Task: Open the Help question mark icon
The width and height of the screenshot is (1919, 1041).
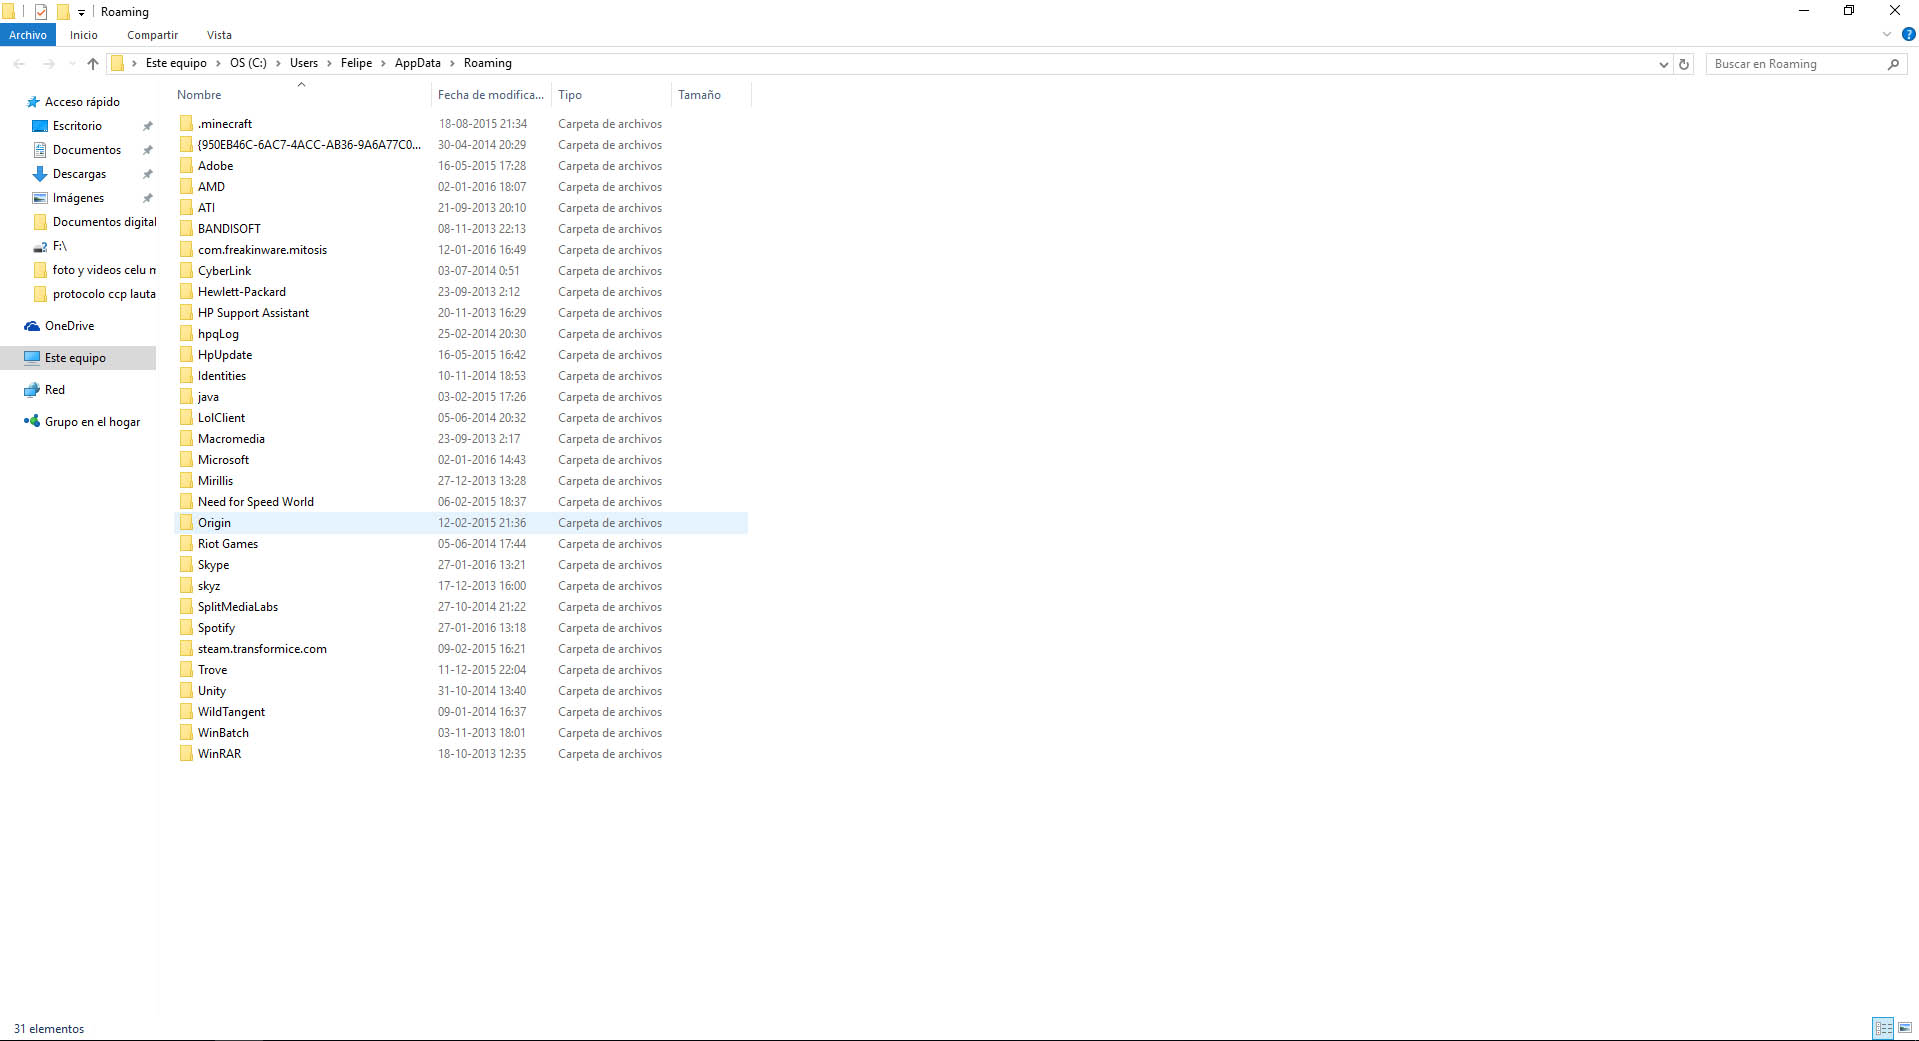Action: pos(1908,34)
